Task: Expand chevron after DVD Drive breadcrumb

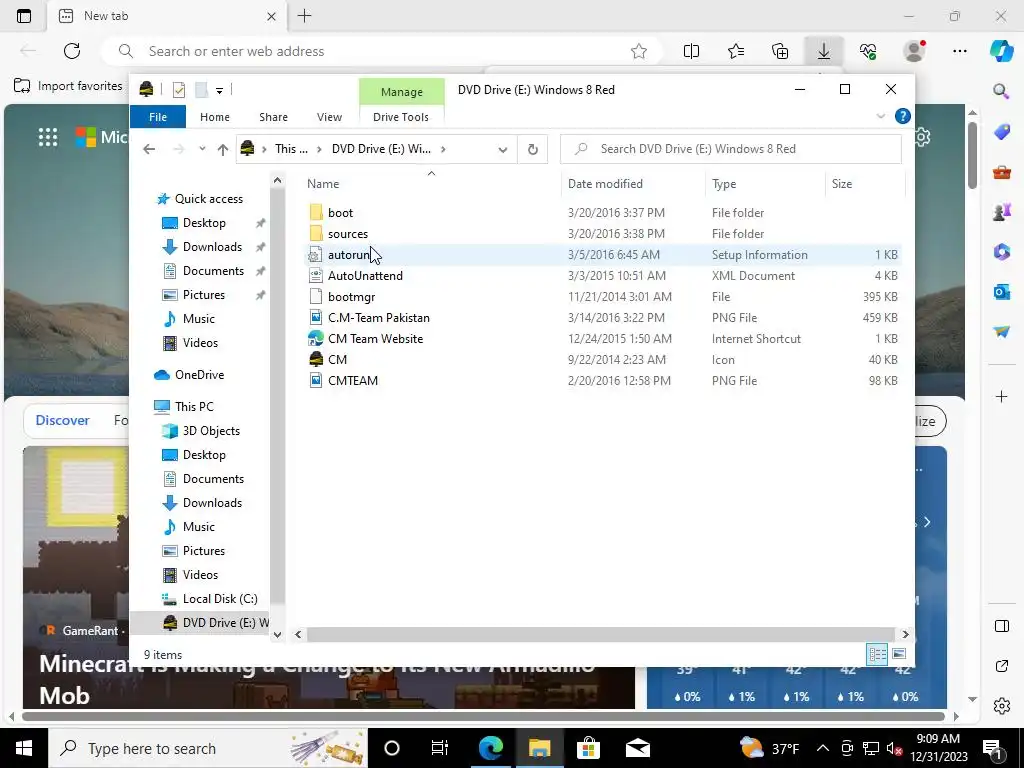Action: (443, 149)
